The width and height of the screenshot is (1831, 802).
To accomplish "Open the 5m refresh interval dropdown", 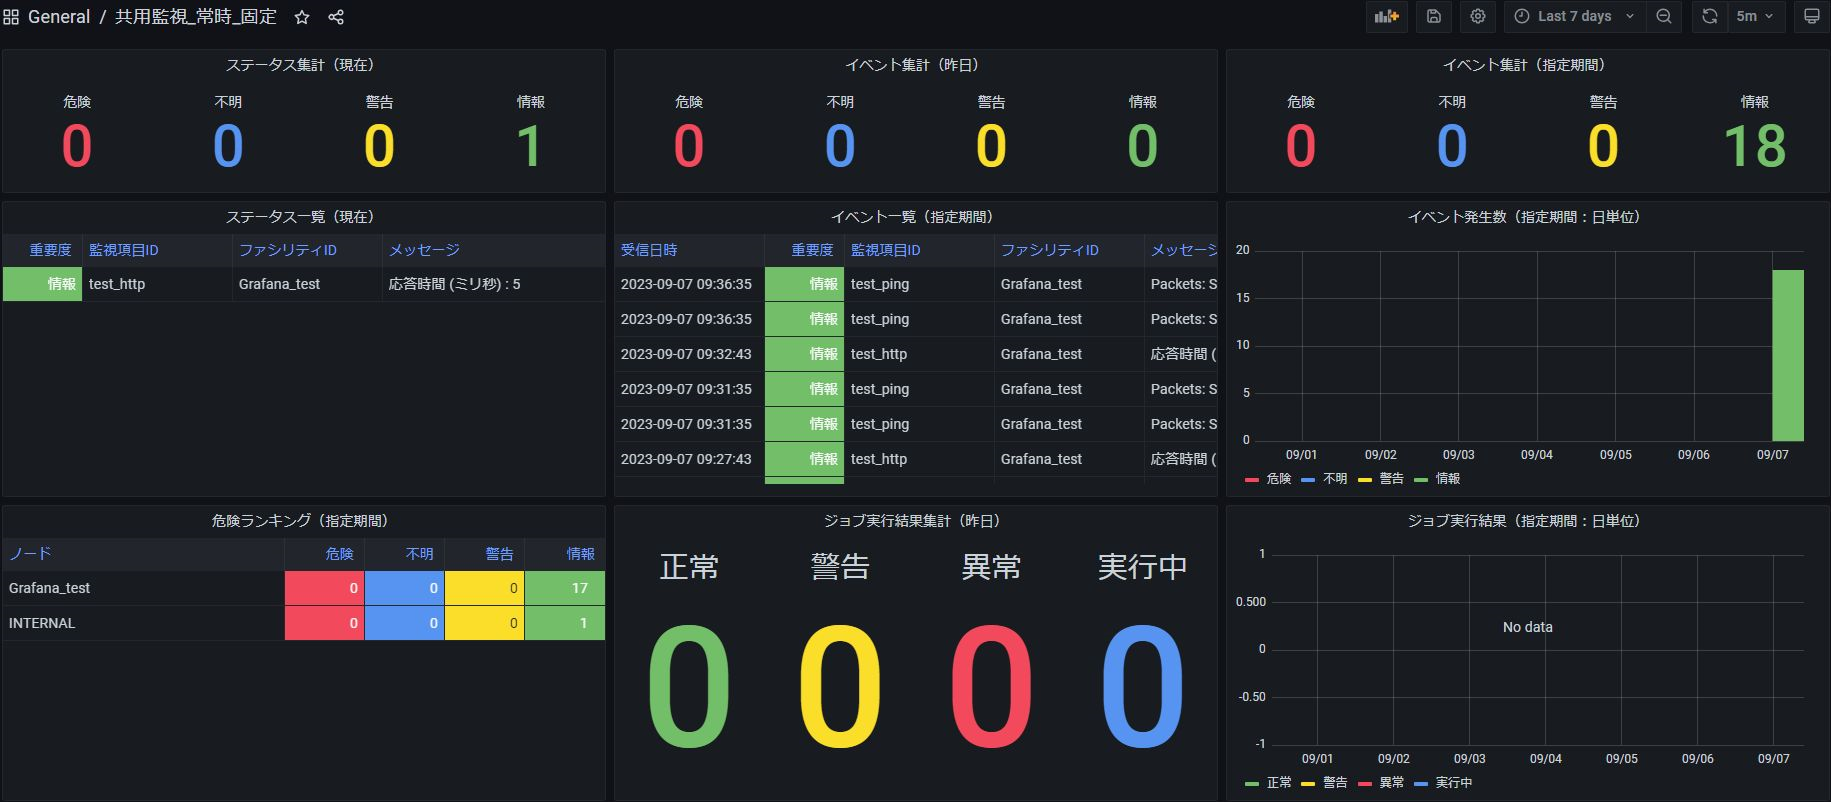I will [x=1755, y=16].
